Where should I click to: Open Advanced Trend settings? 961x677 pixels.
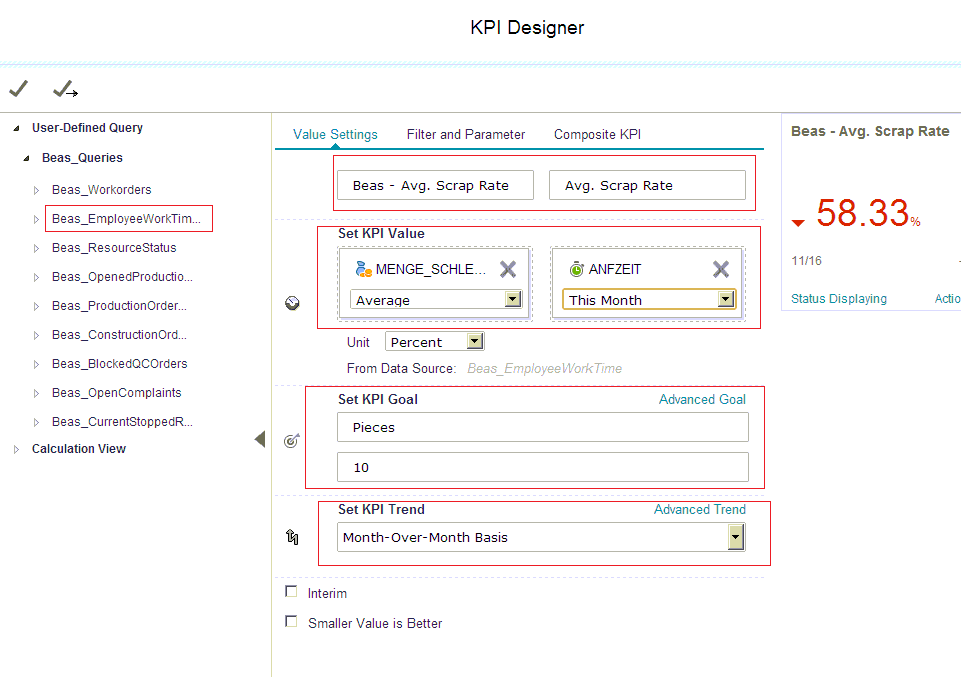[x=700, y=509]
